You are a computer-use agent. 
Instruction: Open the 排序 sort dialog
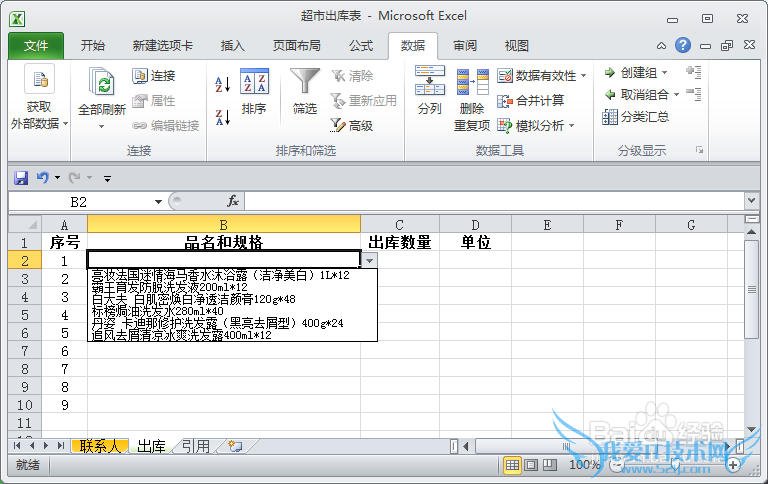coord(254,92)
